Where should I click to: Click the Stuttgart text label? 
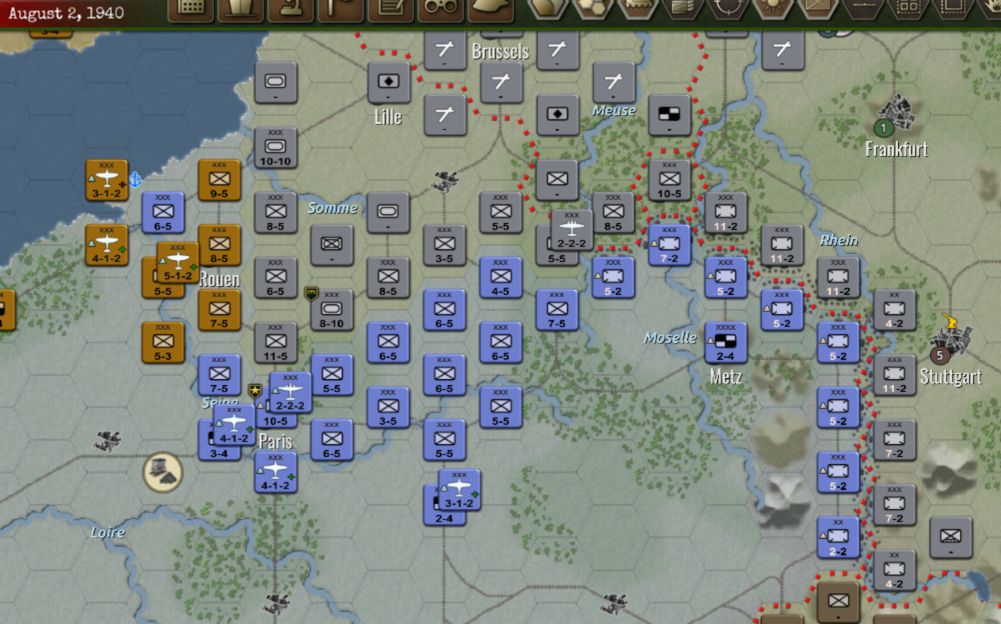point(951,376)
